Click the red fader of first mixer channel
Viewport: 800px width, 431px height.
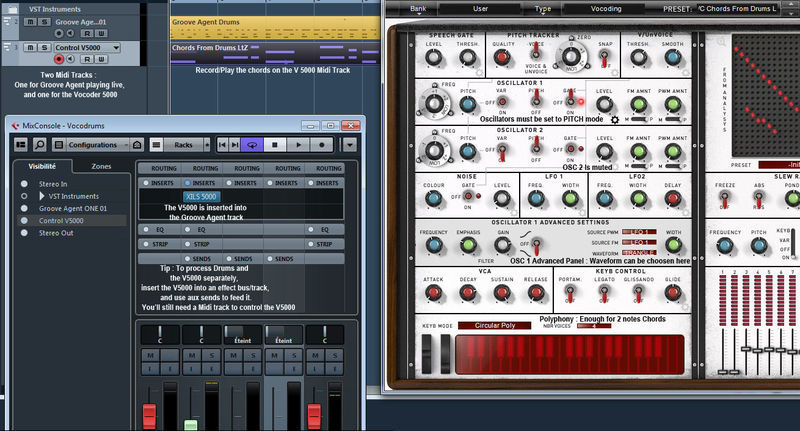[149, 416]
